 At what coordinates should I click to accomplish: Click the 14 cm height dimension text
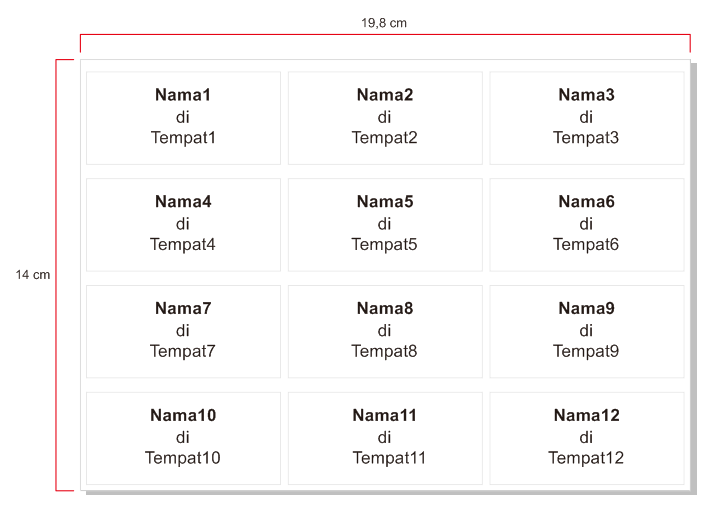pyautogui.click(x=33, y=275)
